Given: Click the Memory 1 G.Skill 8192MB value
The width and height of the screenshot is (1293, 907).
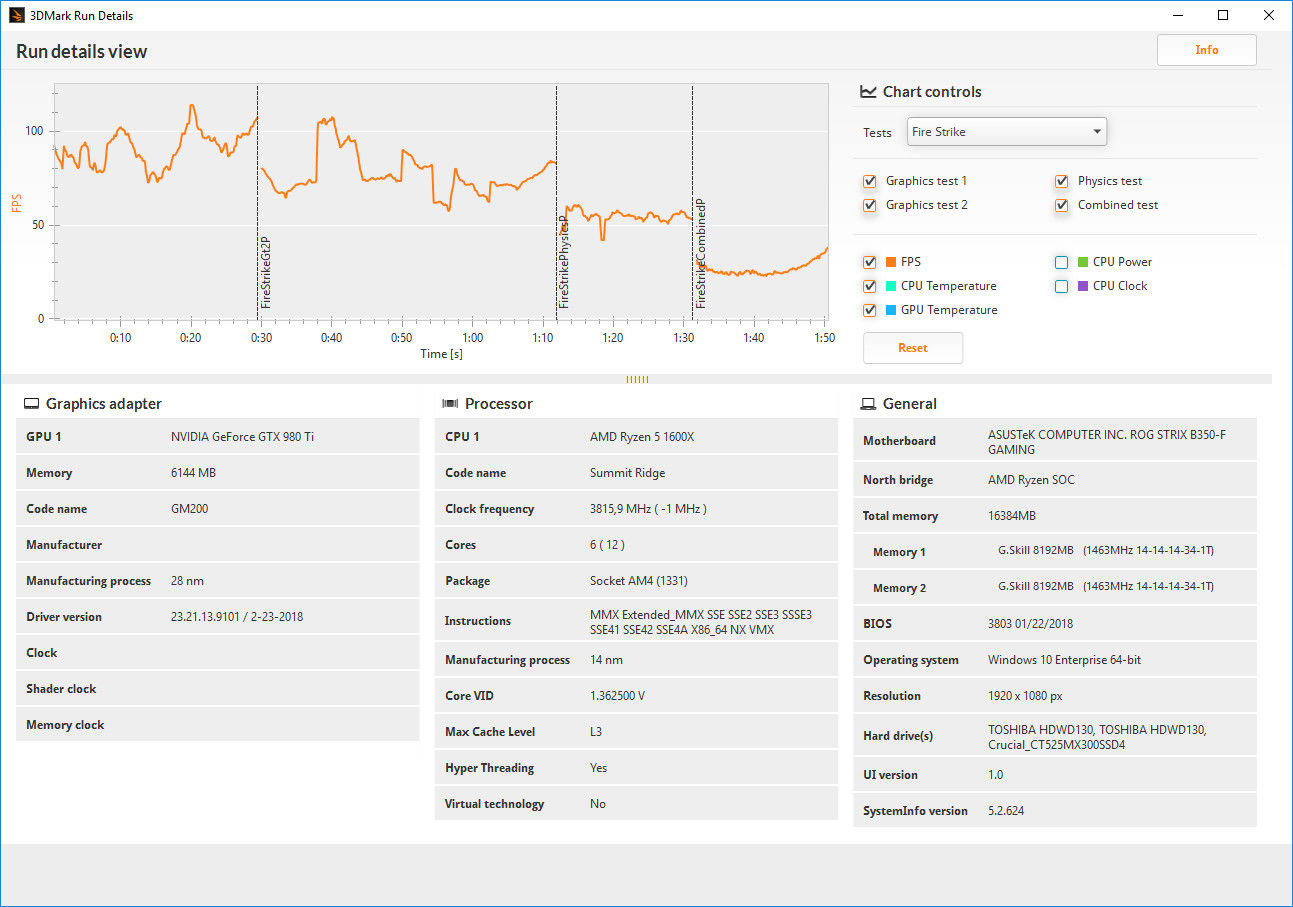Looking at the screenshot, I should click(1106, 552).
